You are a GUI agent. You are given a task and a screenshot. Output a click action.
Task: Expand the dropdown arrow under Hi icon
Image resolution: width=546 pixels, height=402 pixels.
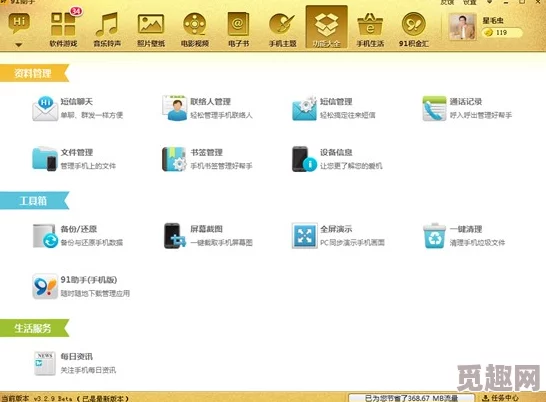pos(19,45)
